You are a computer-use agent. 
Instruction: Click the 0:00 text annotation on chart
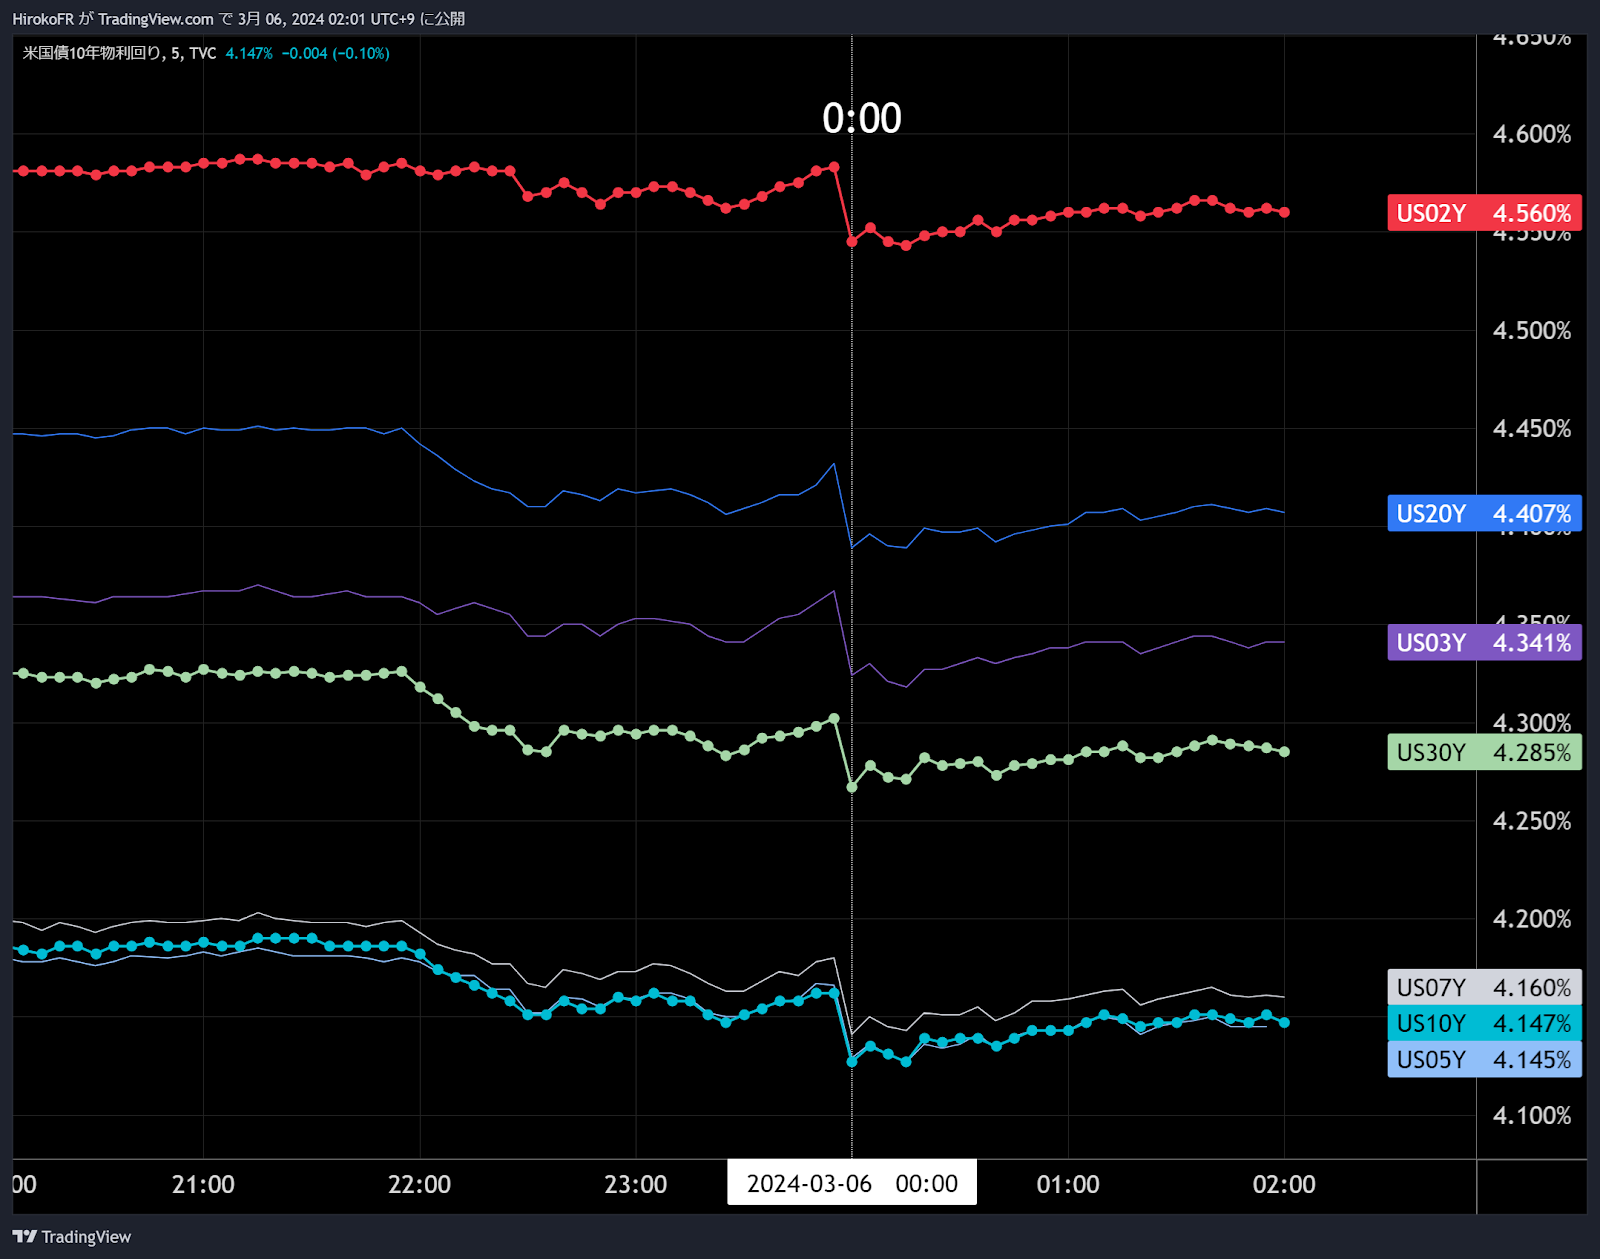pos(861,118)
